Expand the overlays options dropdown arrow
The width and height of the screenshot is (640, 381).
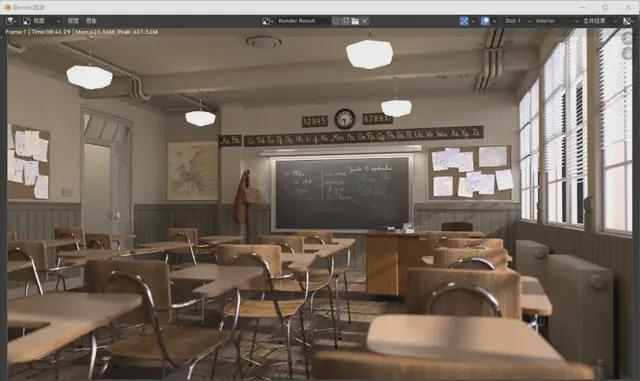[x=494, y=21]
